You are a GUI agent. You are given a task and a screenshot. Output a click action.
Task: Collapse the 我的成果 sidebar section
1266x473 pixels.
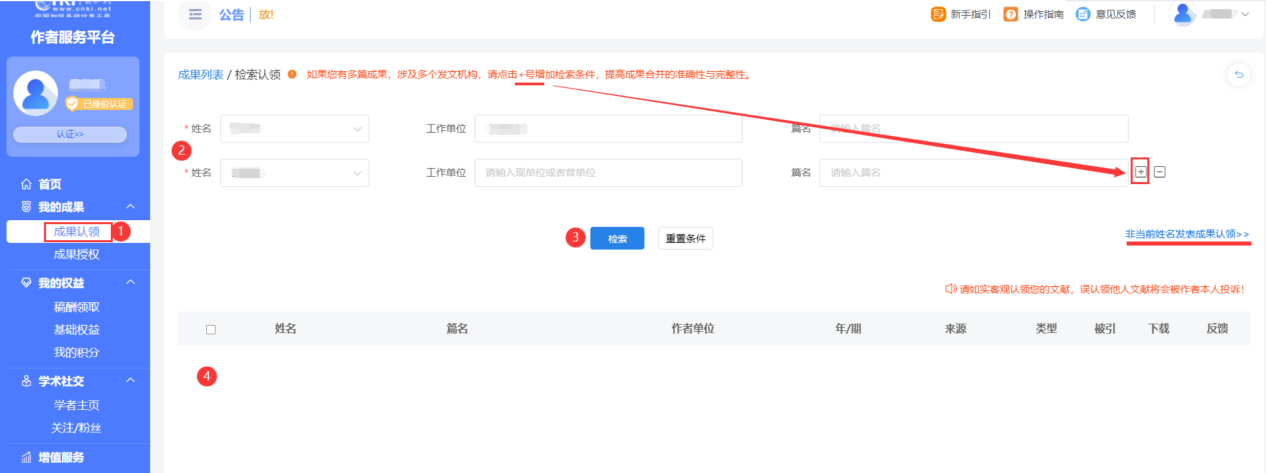pos(131,207)
